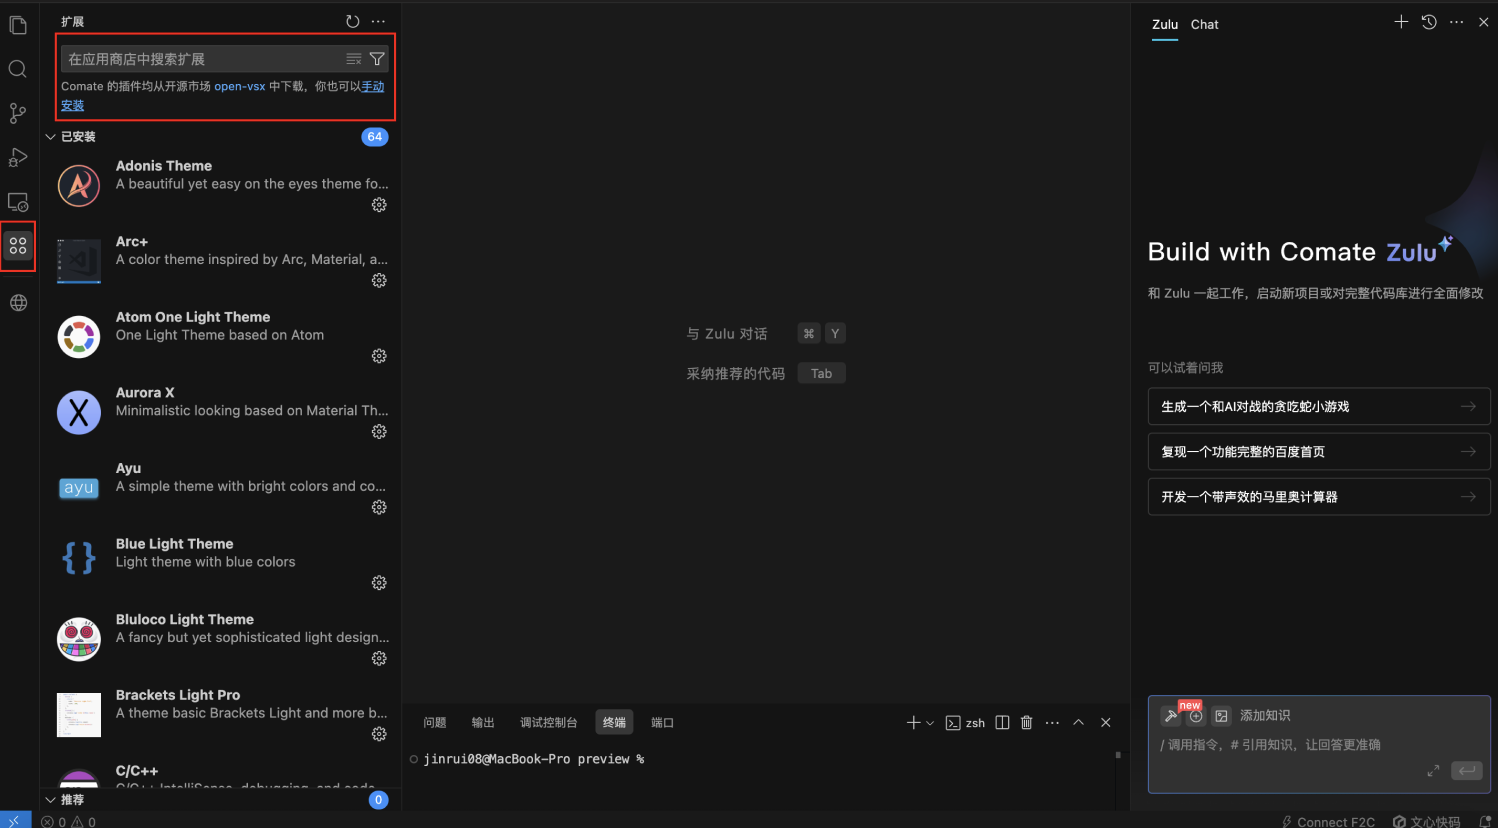Open manage gear for Ayu theme
The width and height of the screenshot is (1498, 828).
click(x=379, y=507)
